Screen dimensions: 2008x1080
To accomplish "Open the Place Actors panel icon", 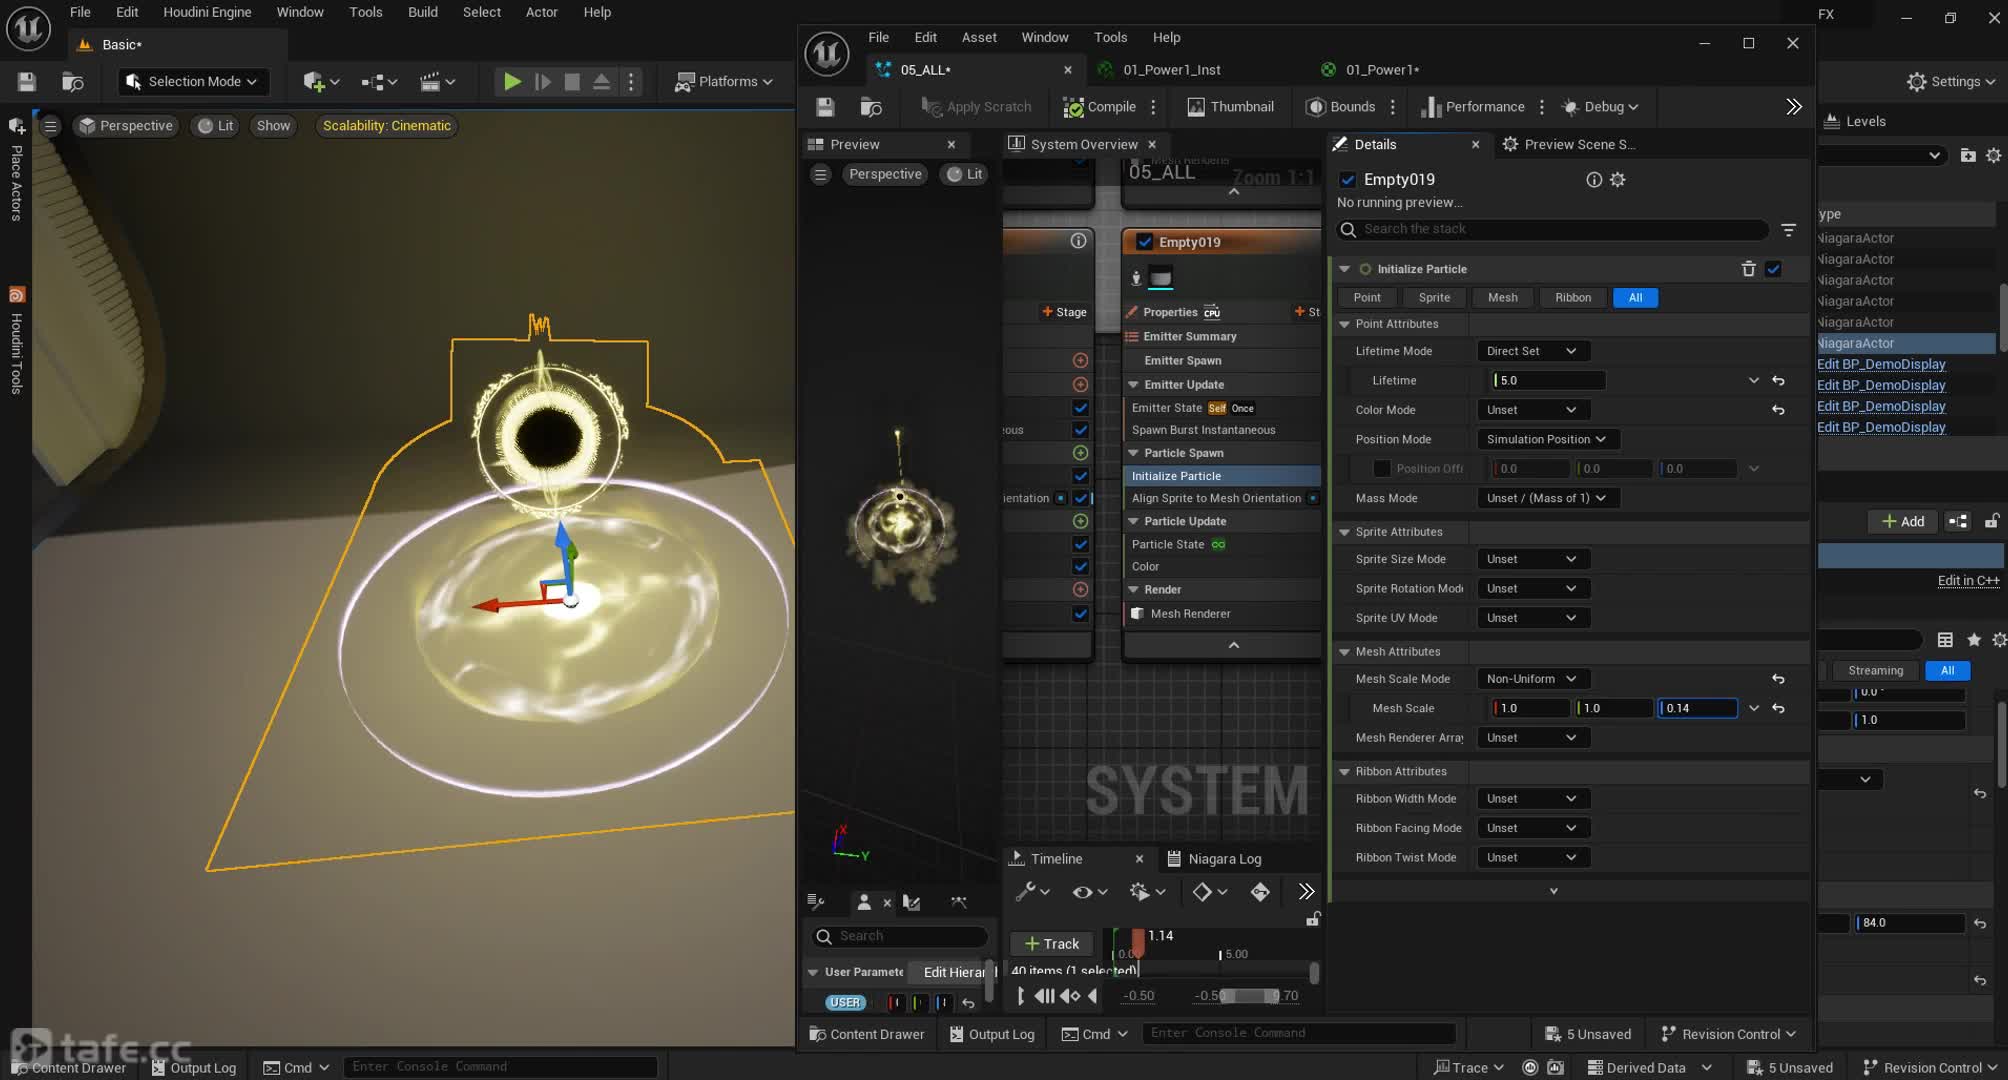I will click(17, 127).
